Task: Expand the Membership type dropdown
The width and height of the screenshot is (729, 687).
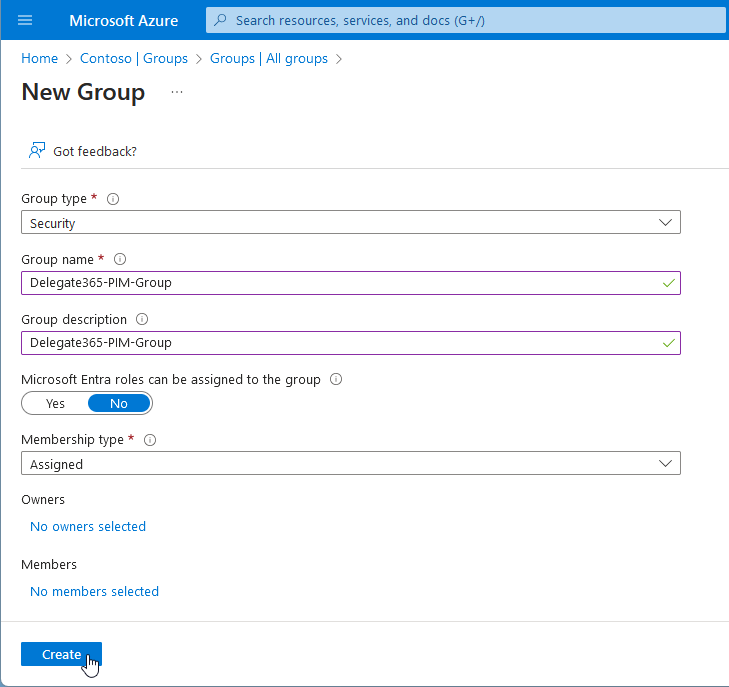Action: coord(350,464)
